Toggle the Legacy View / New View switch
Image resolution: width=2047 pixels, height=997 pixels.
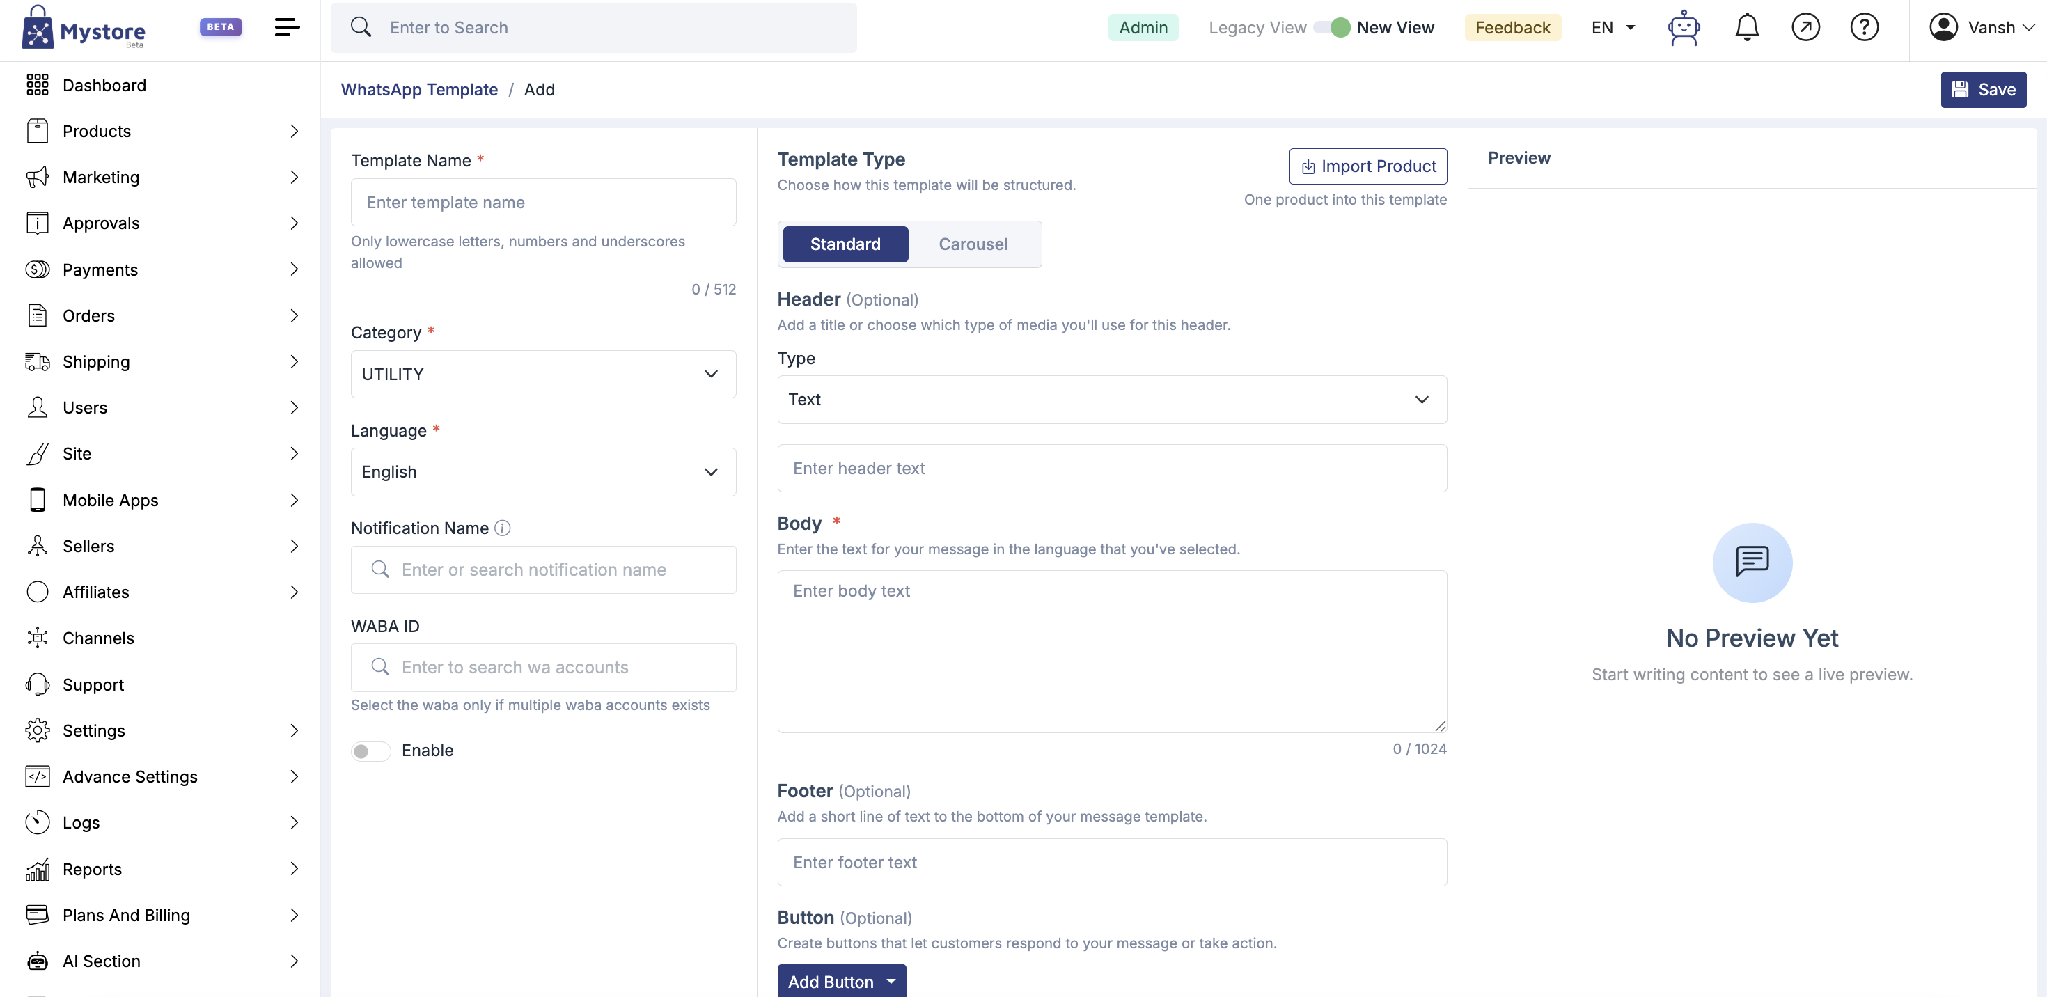tap(1332, 27)
